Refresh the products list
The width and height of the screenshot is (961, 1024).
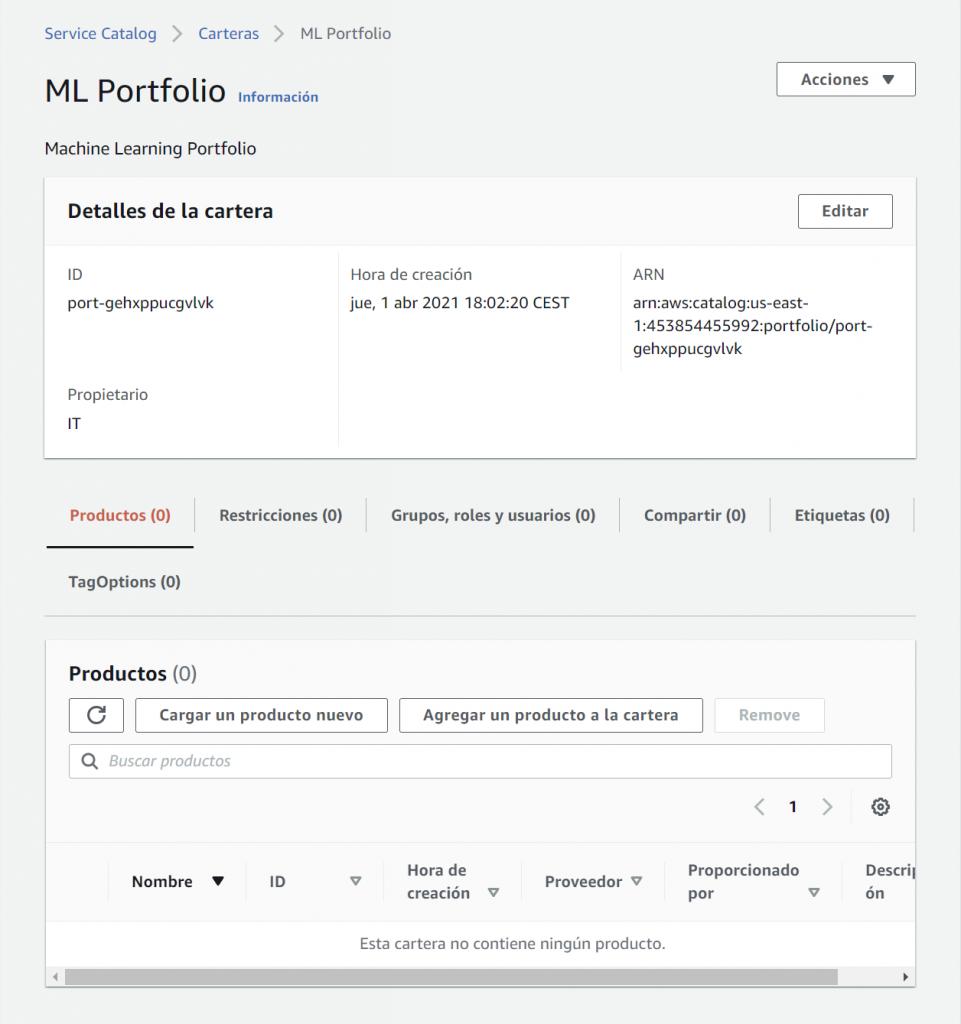click(96, 715)
